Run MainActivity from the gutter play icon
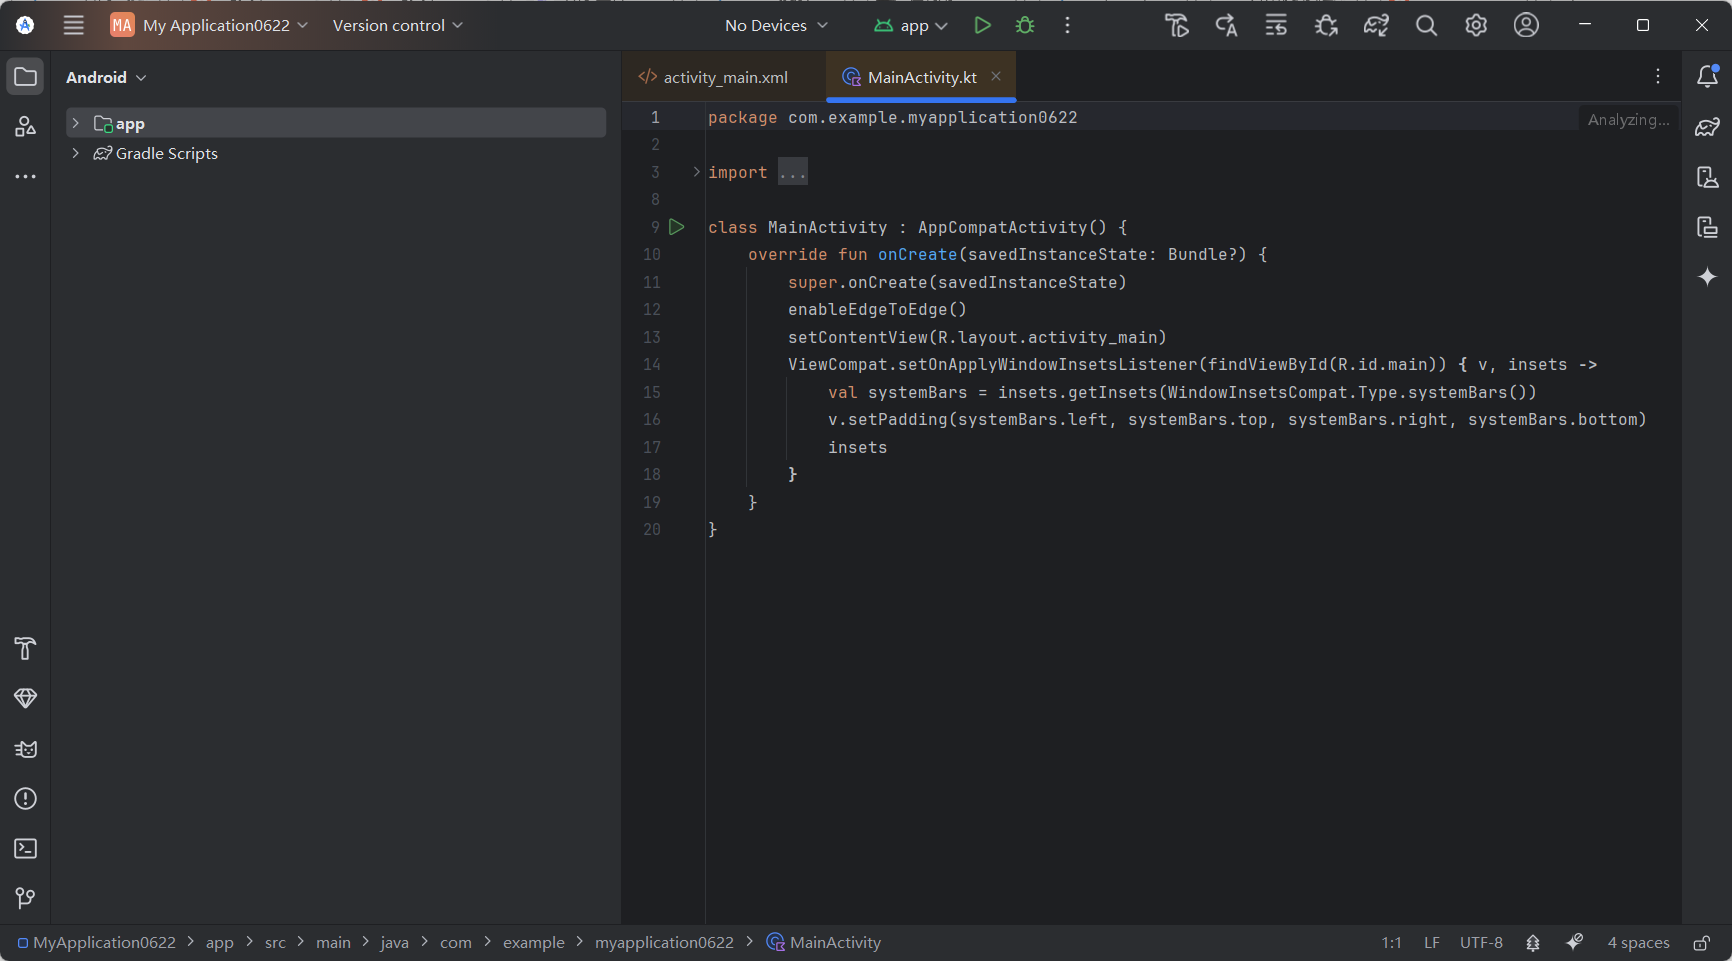The width and height of the screenshot is (1732, 961). 677,227
